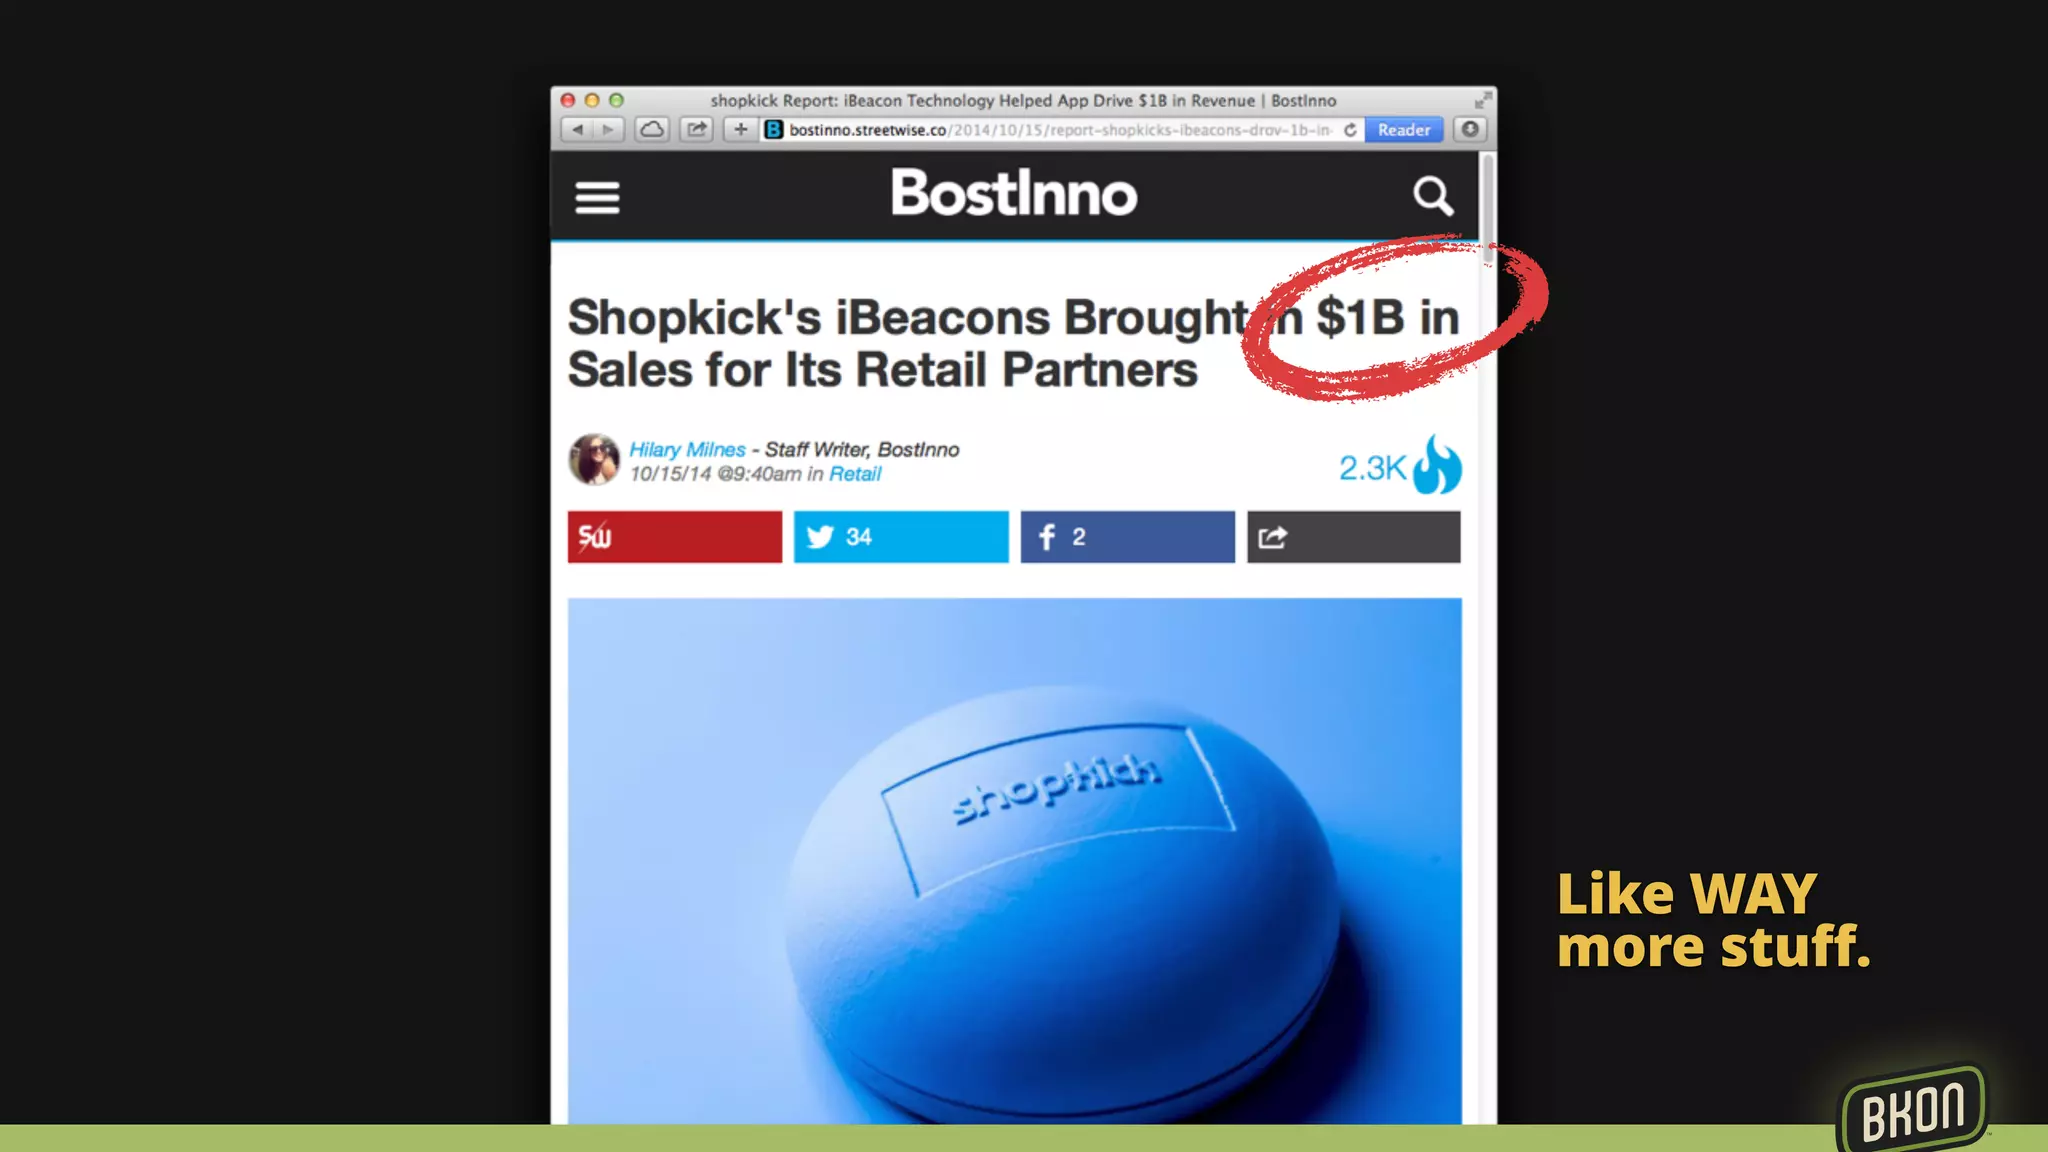2048x1152 pixels.
Task: Click the Safari share button in toolbar
Action: point(697,130)
